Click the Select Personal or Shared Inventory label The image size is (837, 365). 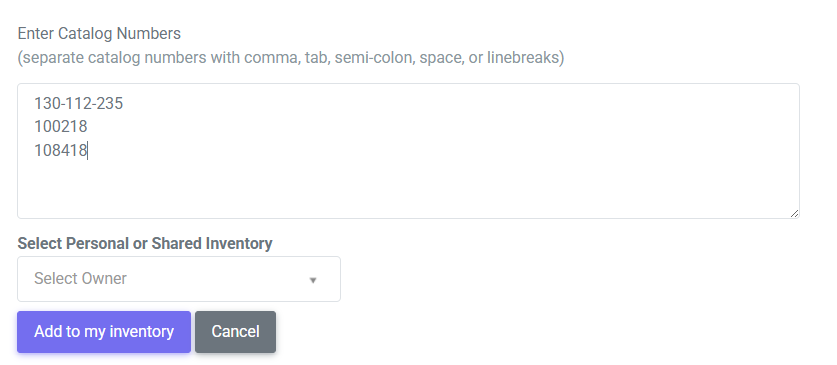(x=145, y=243)
